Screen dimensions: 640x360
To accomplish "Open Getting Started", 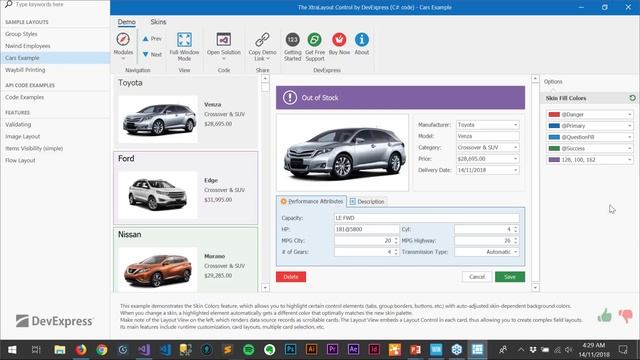I will 292,40.
